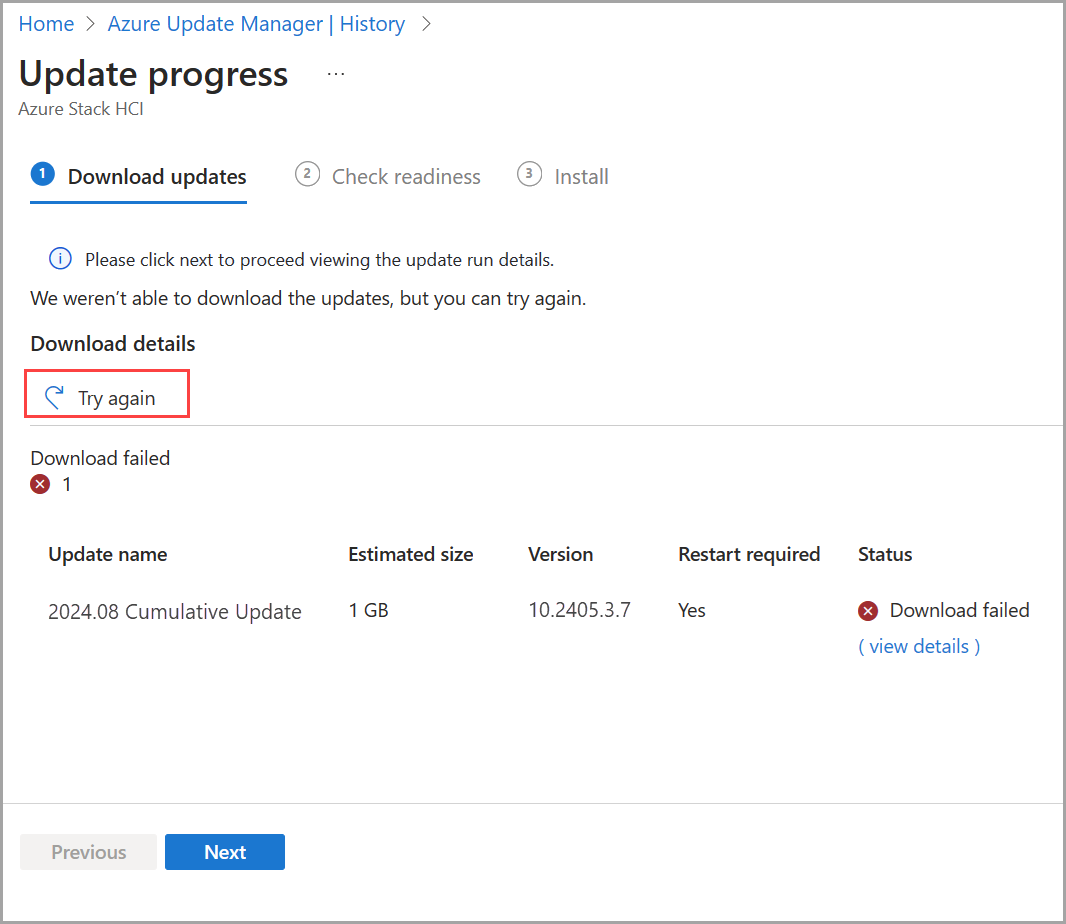1066x924 pixels.
Task: Click the Download failed summary label
Action: click(x=101, y=458)
